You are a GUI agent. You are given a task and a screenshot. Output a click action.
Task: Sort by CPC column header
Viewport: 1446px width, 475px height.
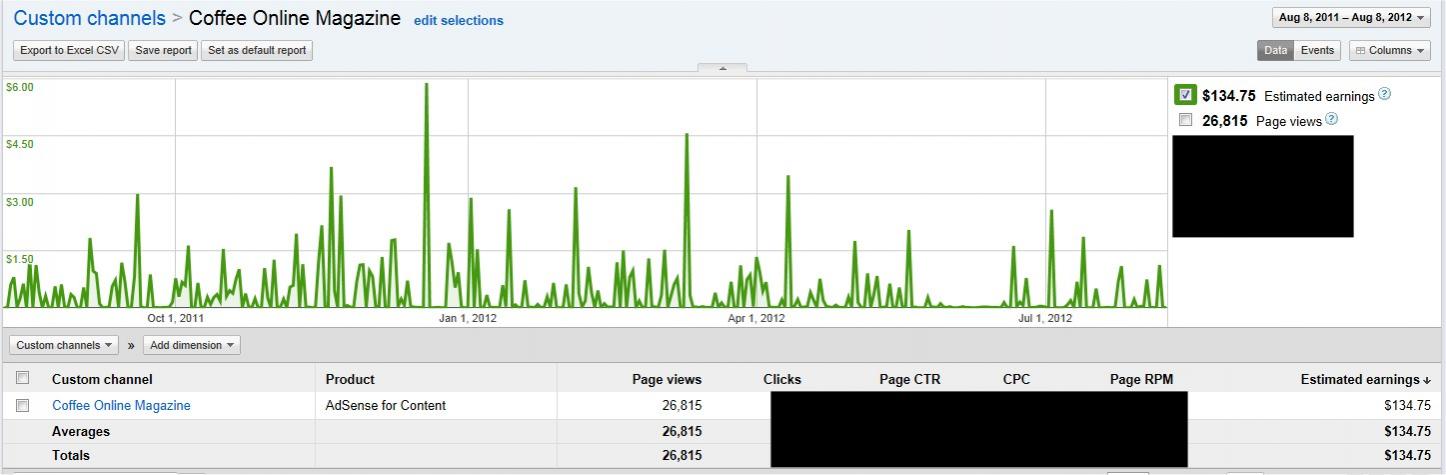(x=1016, y=379)
